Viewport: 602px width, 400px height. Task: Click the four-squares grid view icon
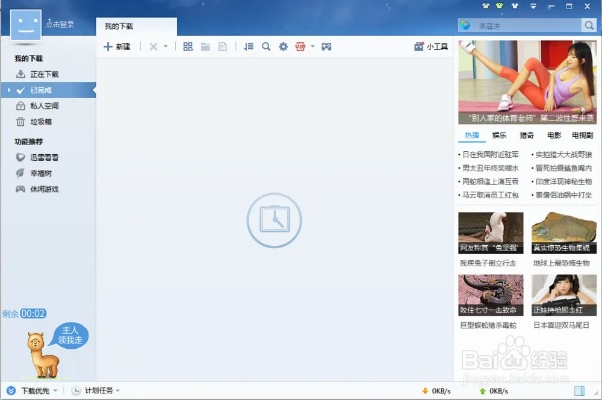click(188, 46)
